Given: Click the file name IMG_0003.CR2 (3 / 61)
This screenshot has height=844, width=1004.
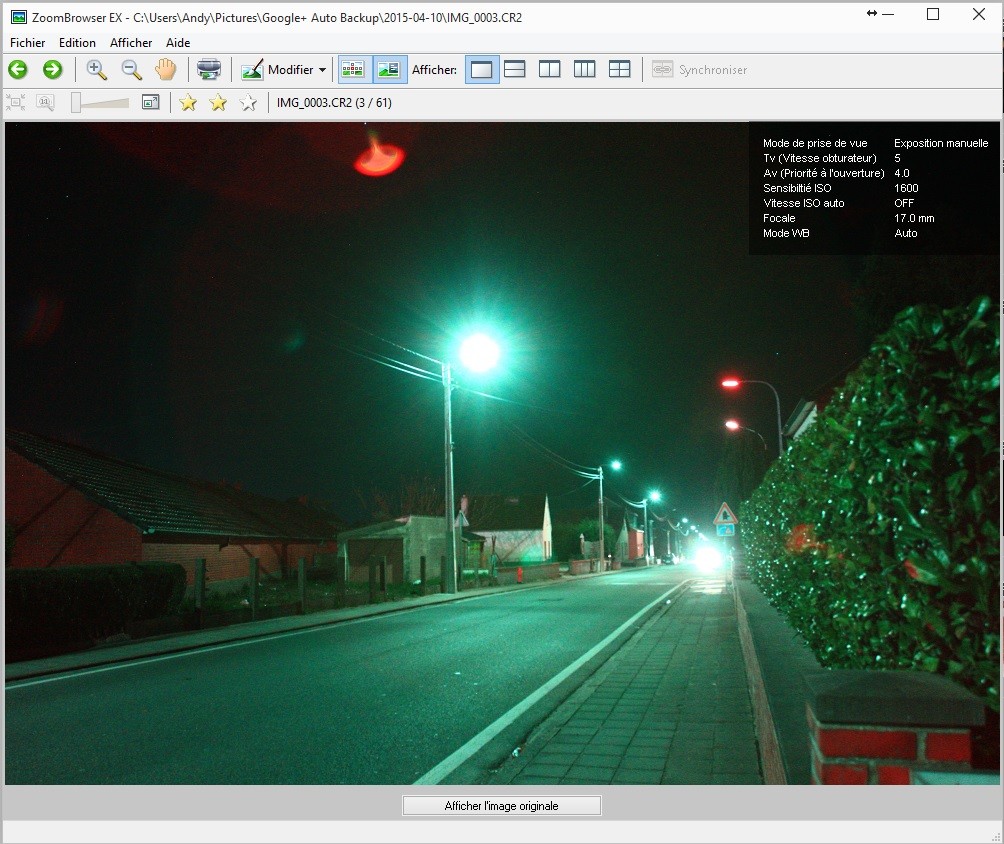Looking at the screenshot, I should coord(334,102).
